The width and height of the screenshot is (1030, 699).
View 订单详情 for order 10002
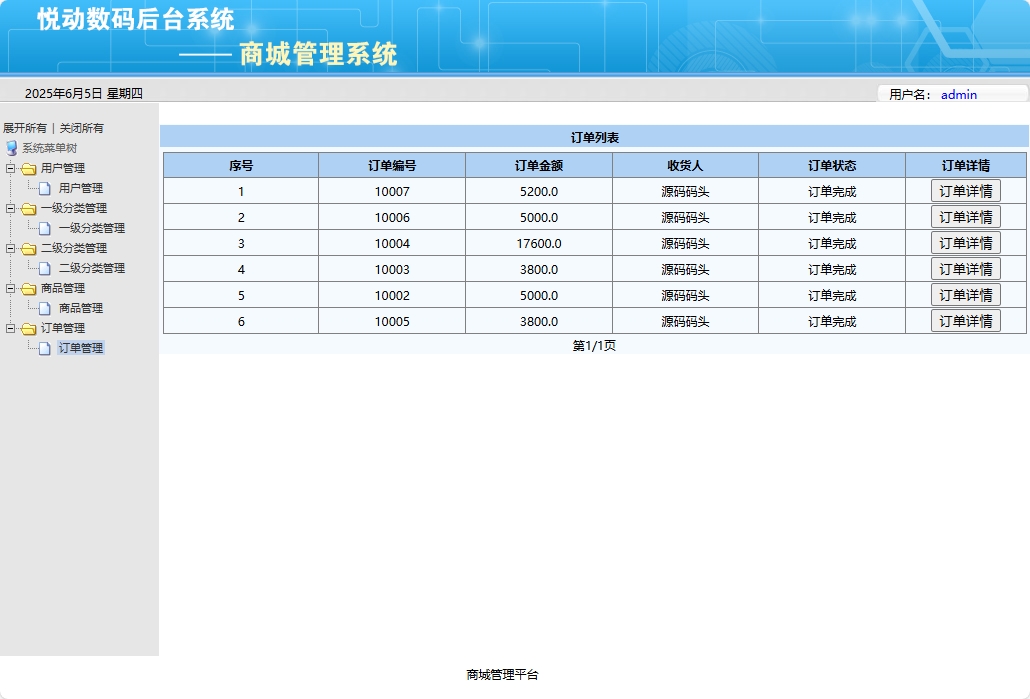pos(966,295)
